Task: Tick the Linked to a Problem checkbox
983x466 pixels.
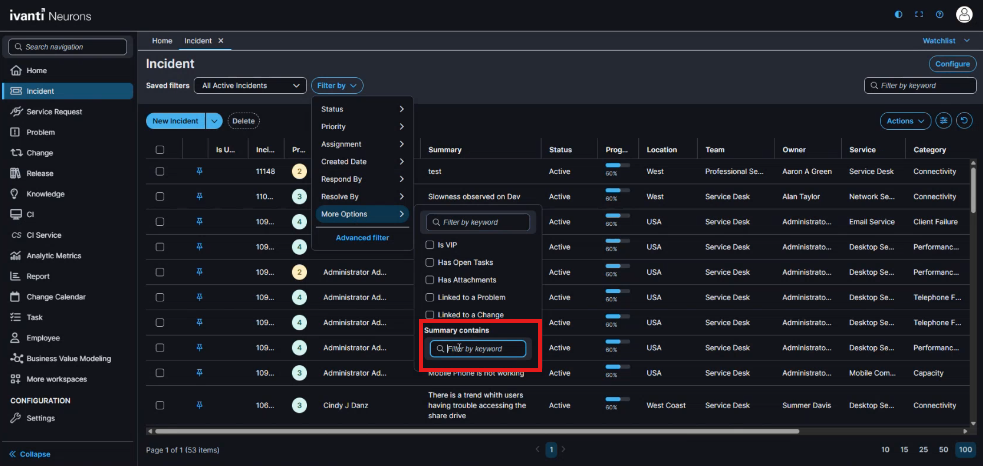Action: (x=430, y=297)
